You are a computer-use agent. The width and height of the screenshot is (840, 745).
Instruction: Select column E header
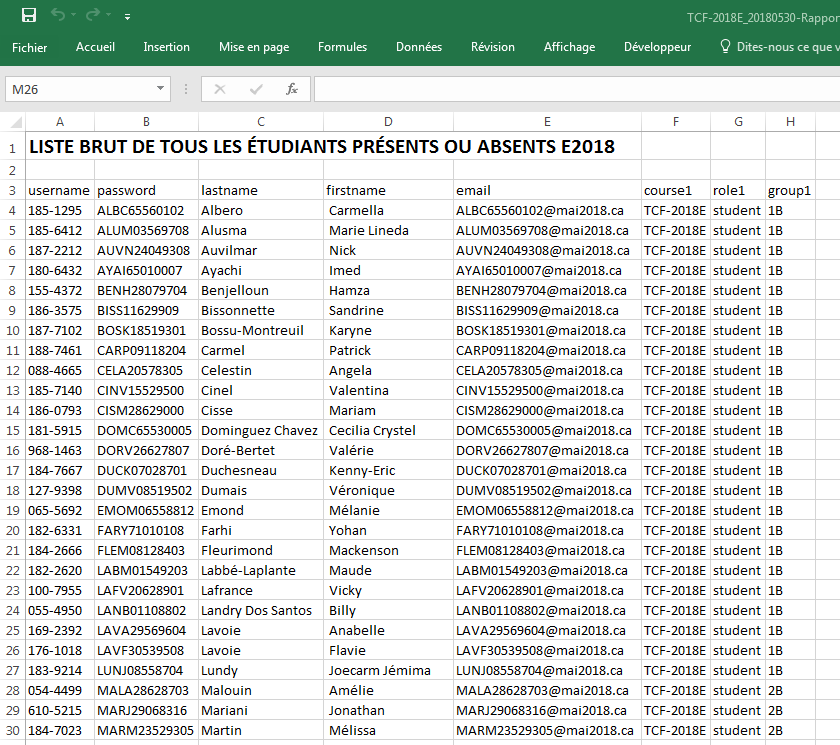pos(546,122)
